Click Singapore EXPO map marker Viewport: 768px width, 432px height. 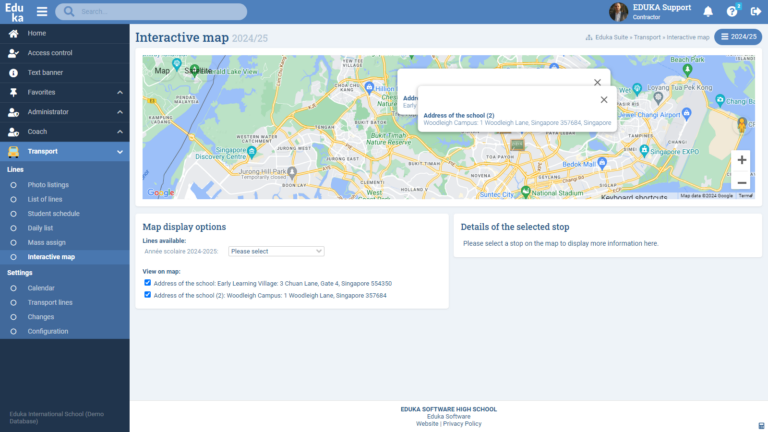(644, 150)
